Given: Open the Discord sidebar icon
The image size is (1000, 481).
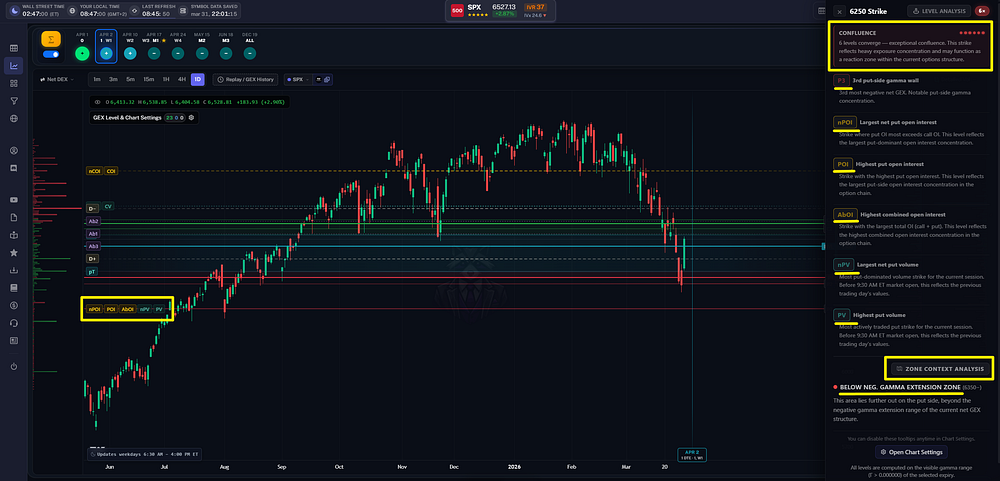Looking at the screenshot, I should [13, 168].
